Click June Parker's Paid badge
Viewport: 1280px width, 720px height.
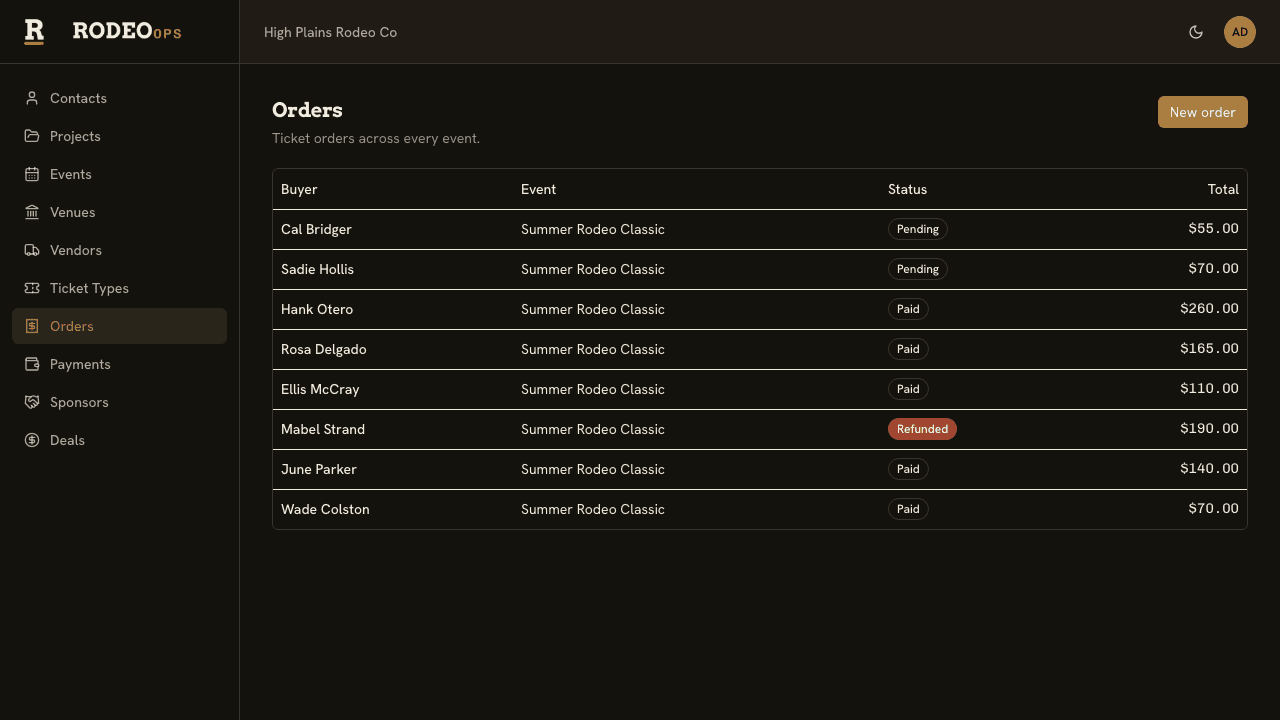(x=908, y=469)
